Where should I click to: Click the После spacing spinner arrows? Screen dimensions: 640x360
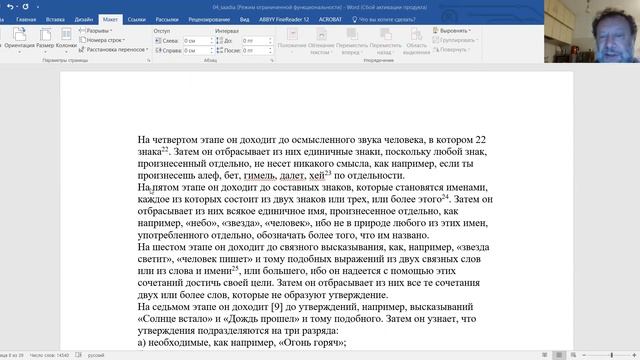coord(270,51)
